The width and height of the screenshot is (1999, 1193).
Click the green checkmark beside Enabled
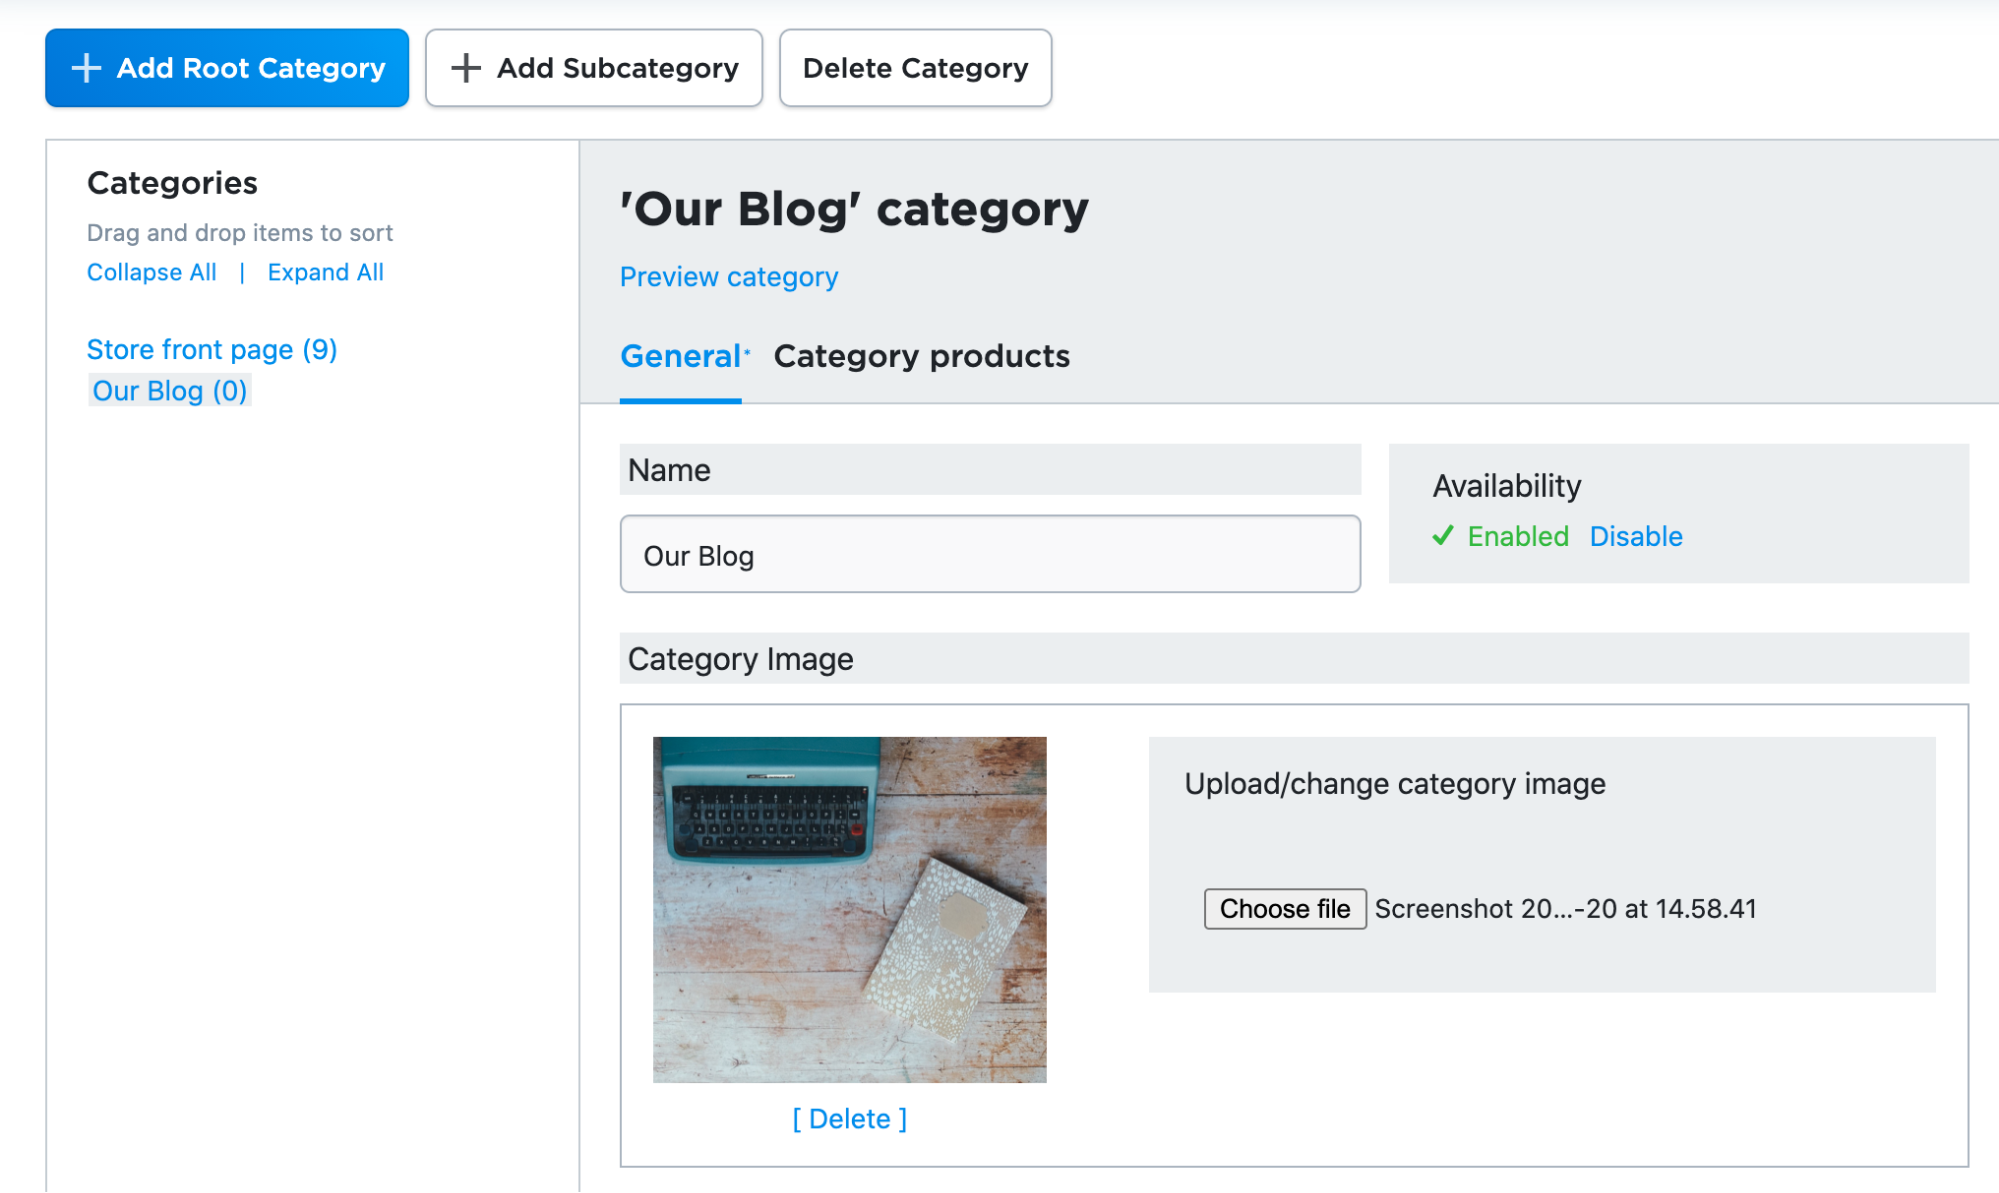pyautogui.click(x=1442, y=536)
